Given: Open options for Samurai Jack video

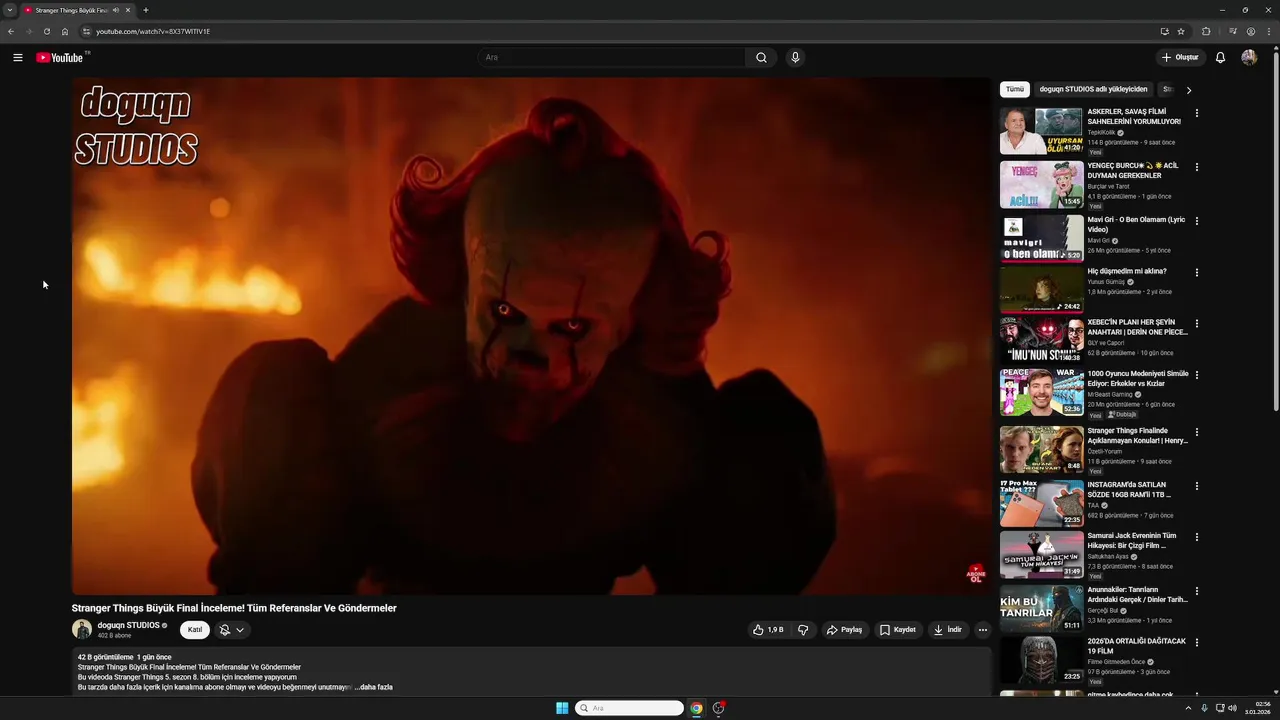Looking at the screenshot, I should [1196, 537].
